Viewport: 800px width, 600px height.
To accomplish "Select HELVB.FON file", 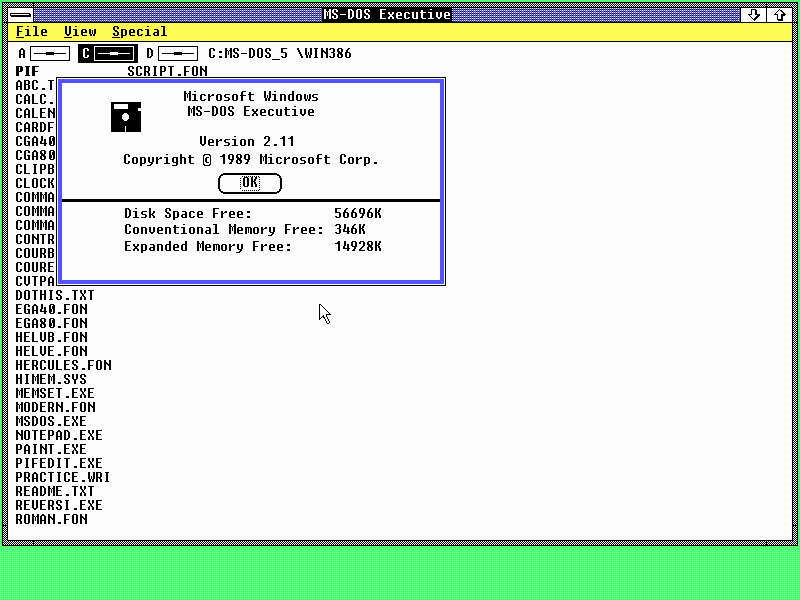I will 52,337.
